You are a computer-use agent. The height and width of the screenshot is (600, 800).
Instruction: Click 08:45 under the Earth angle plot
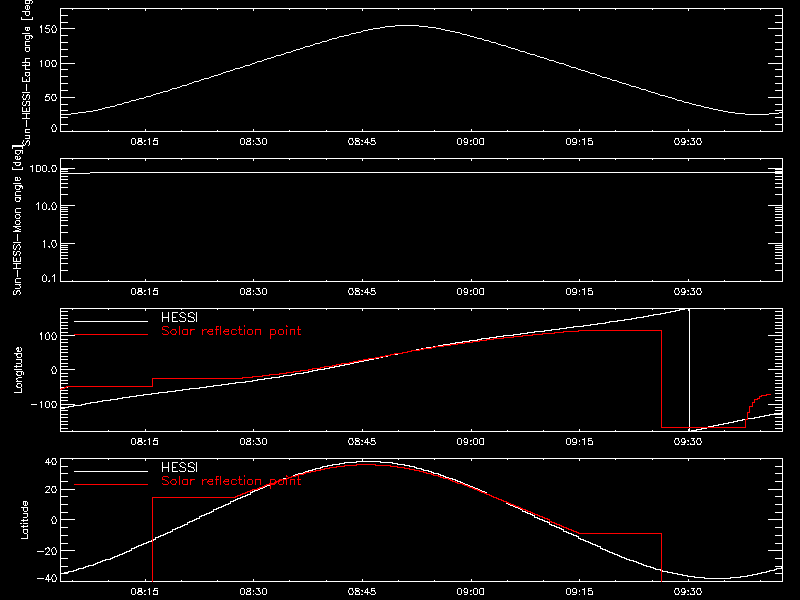coord(362,141)
